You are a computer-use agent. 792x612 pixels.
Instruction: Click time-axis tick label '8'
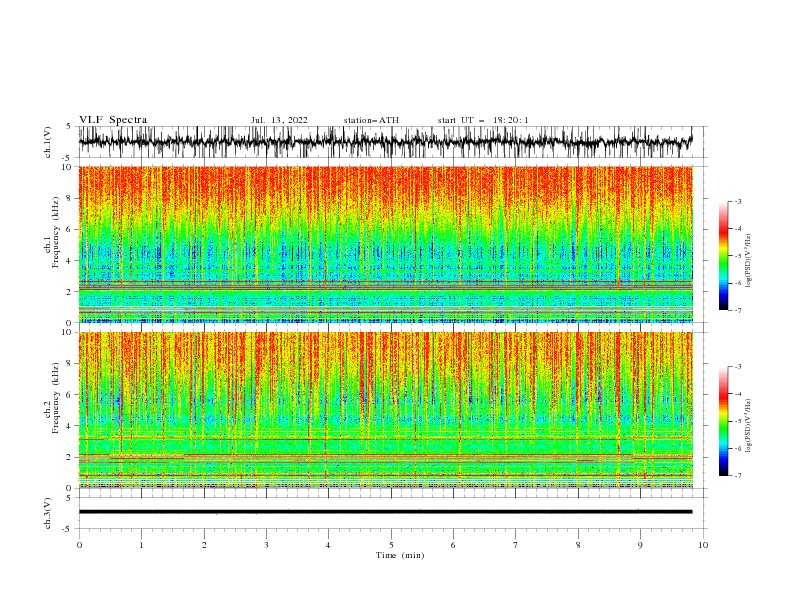578,545
